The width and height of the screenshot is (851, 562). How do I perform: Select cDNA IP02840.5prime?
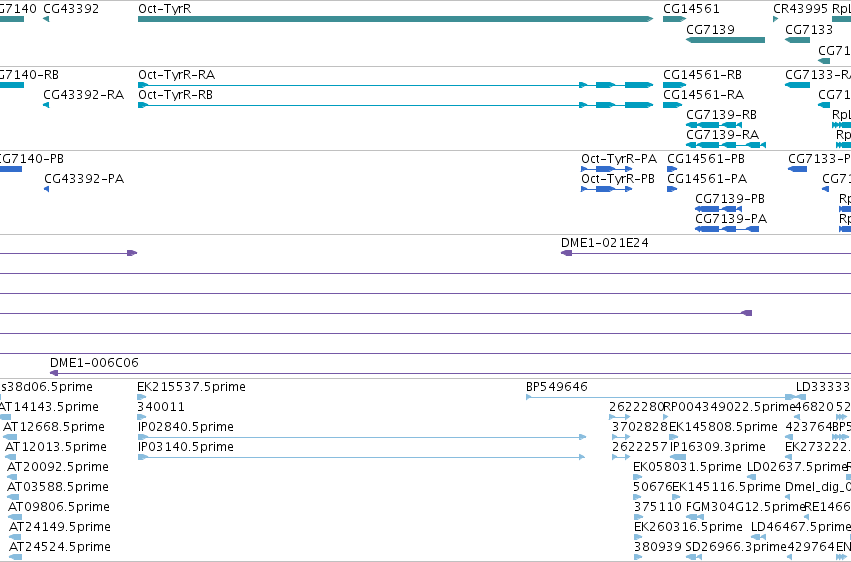pyautogui.click(x=362, y=437)
